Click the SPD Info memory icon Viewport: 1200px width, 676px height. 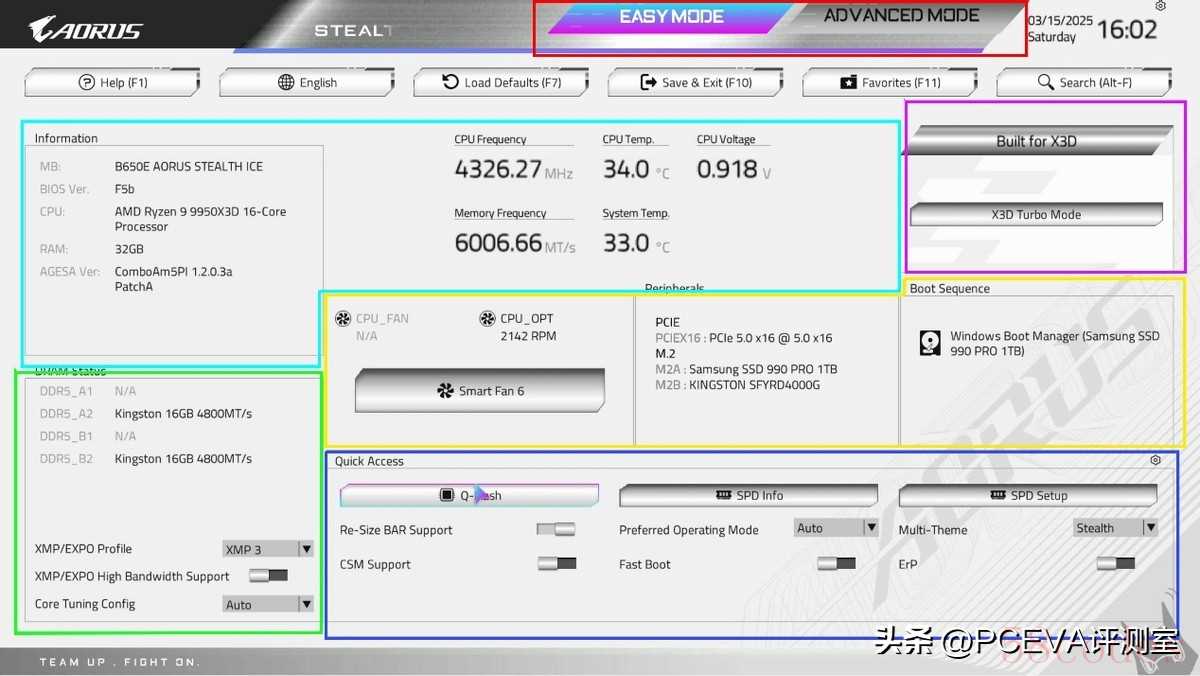click(x=724, y=495)
